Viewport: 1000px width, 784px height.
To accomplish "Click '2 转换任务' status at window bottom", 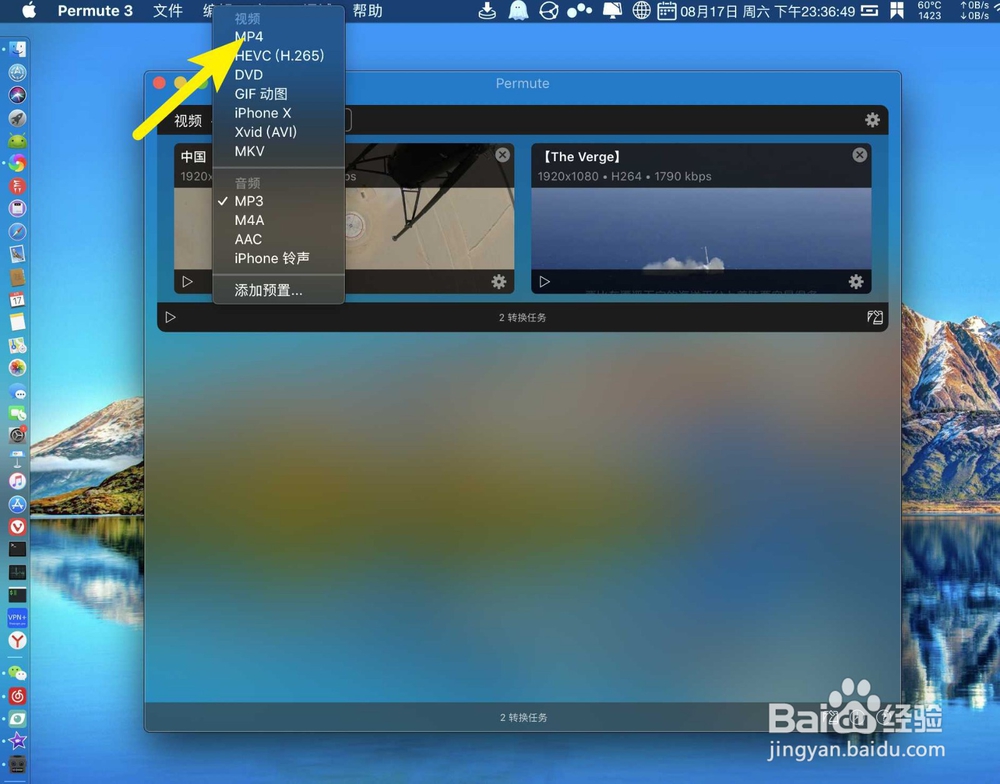I will point(524,718).
